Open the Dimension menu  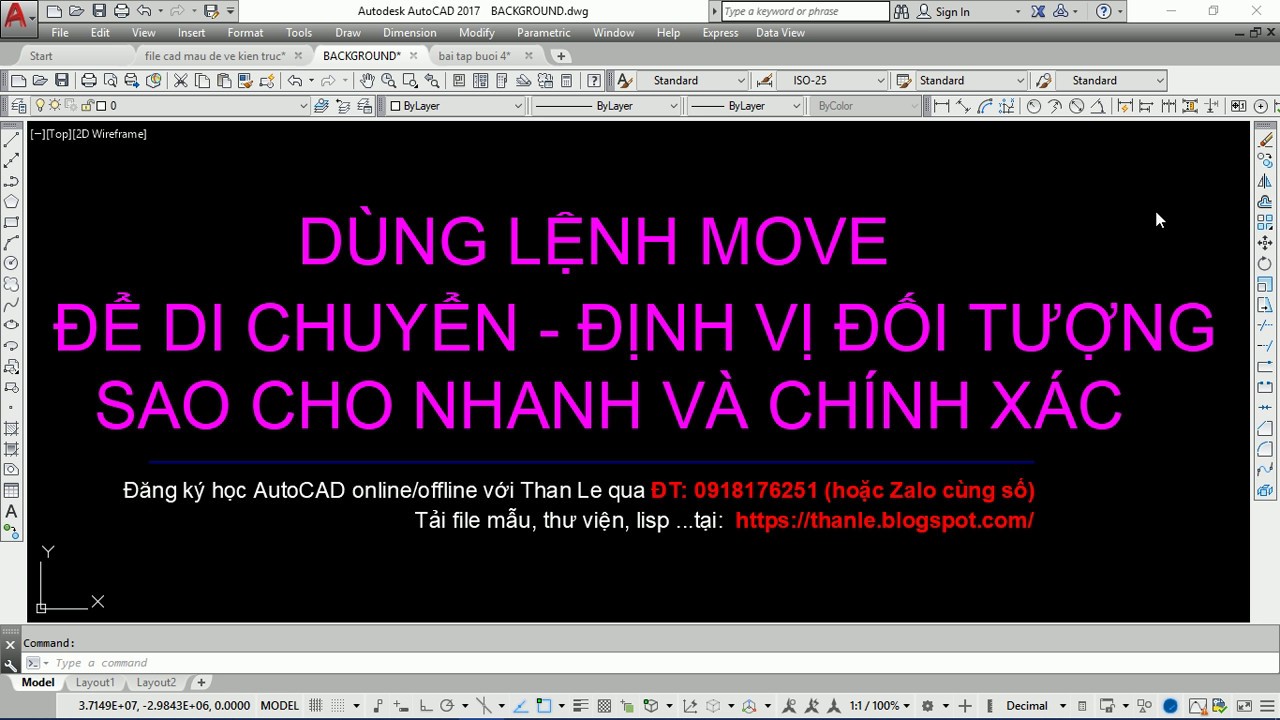(x=410, y=33)
